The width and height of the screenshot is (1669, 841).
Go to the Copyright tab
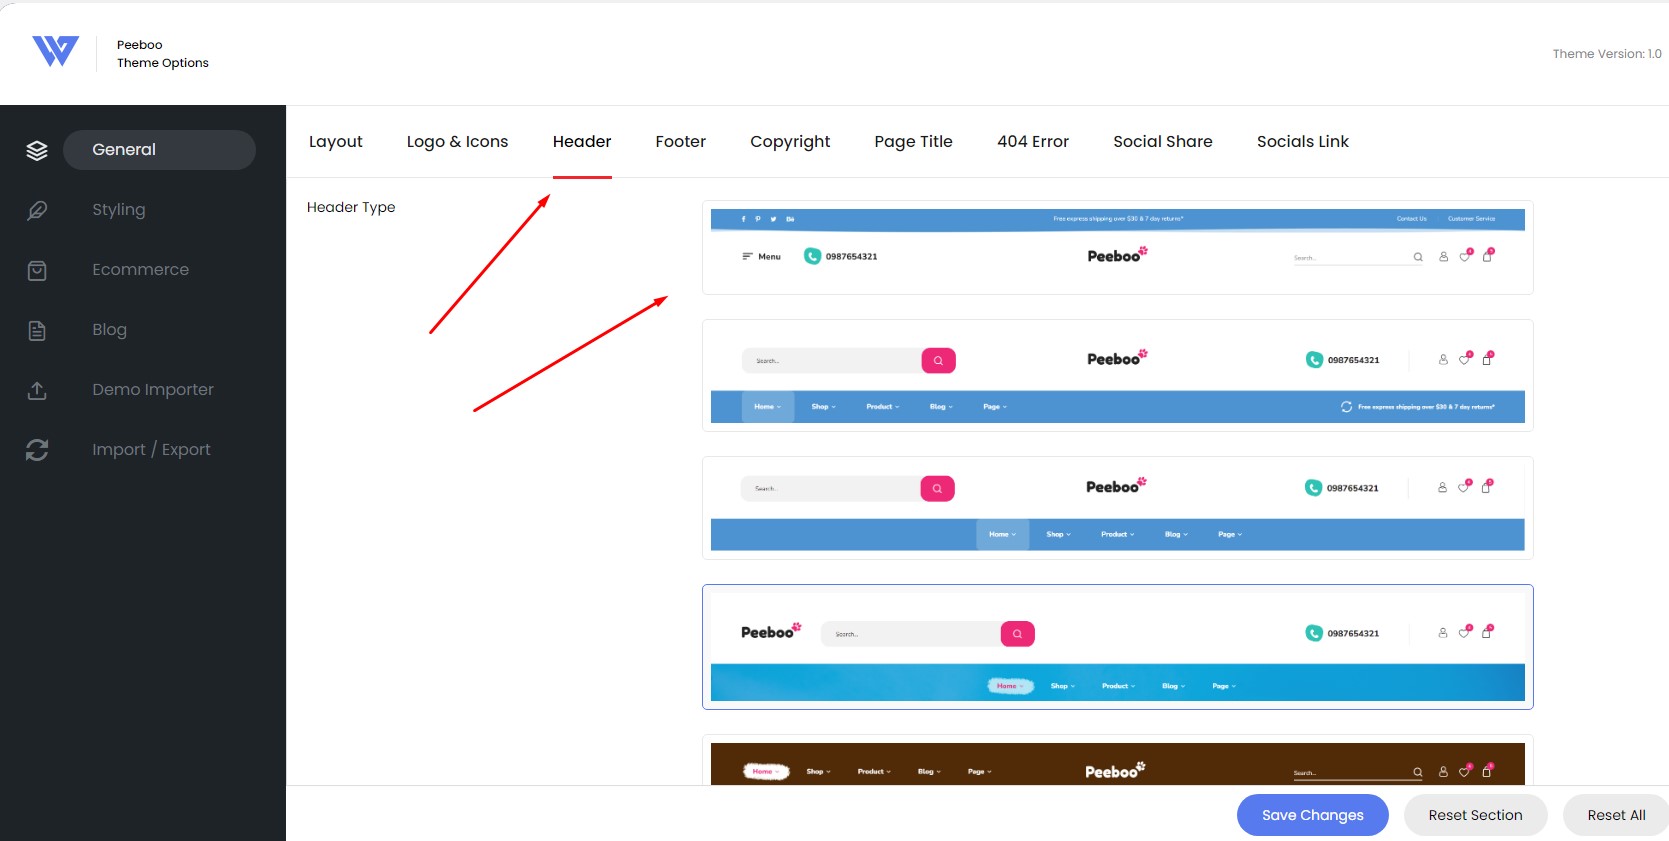(790, 142)
